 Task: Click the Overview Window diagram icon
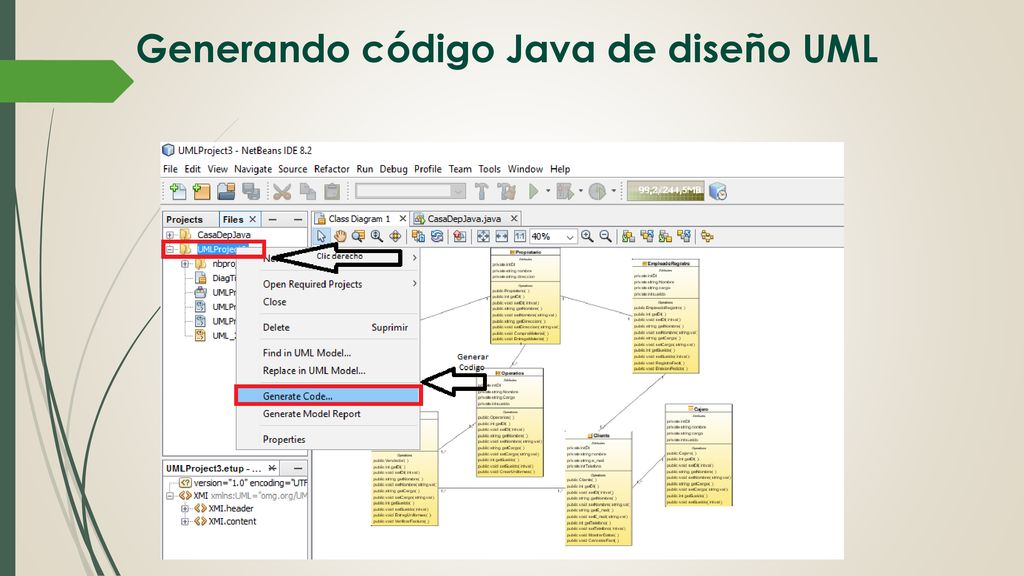pos(418,236)
